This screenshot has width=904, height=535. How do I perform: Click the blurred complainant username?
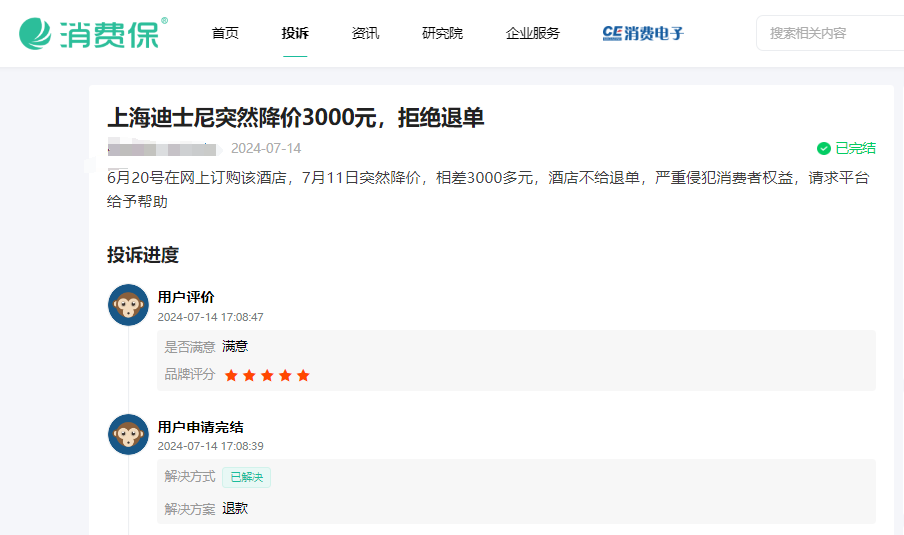click(163, 149)
